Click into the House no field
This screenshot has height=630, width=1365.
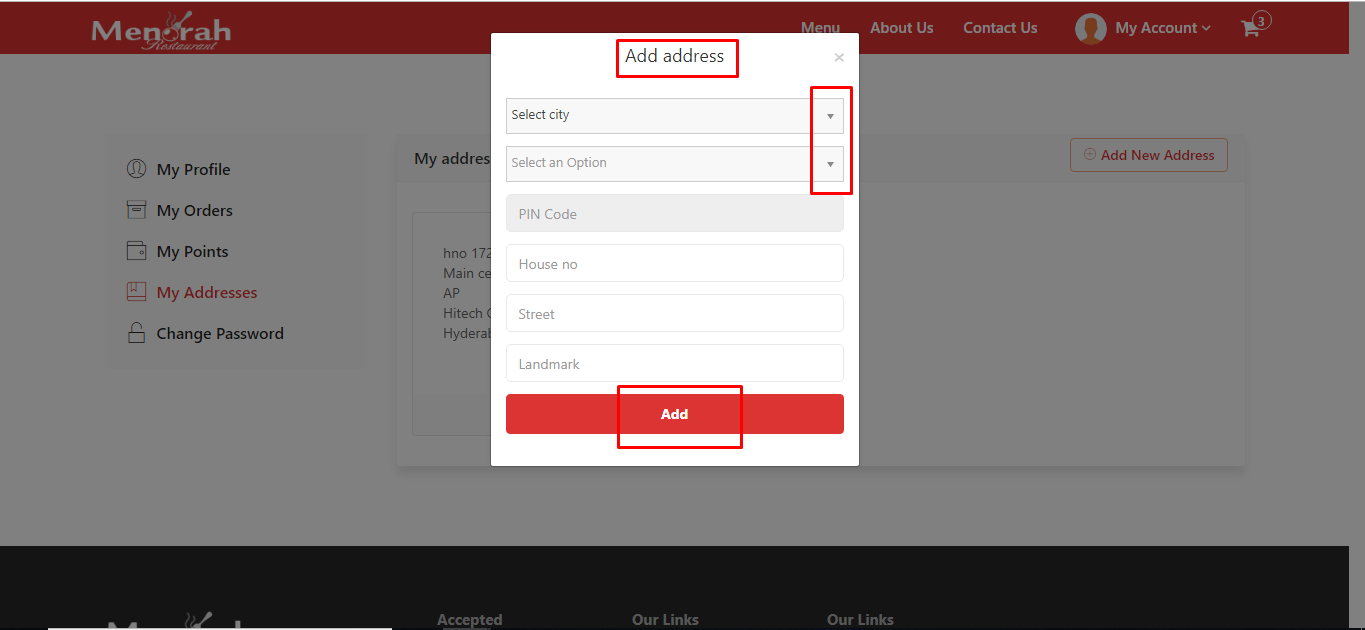pyautogui.click(x=674, y=264)
